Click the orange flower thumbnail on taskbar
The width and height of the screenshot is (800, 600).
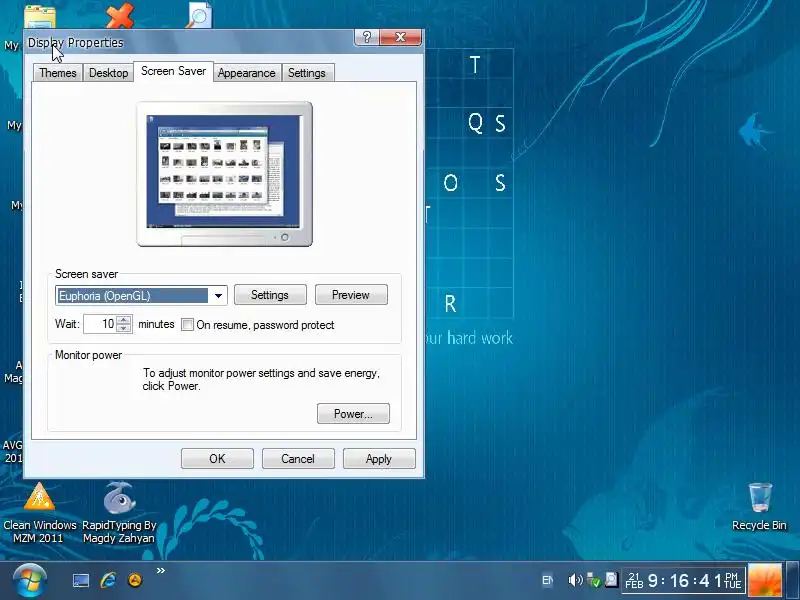[x=765, y=580]
